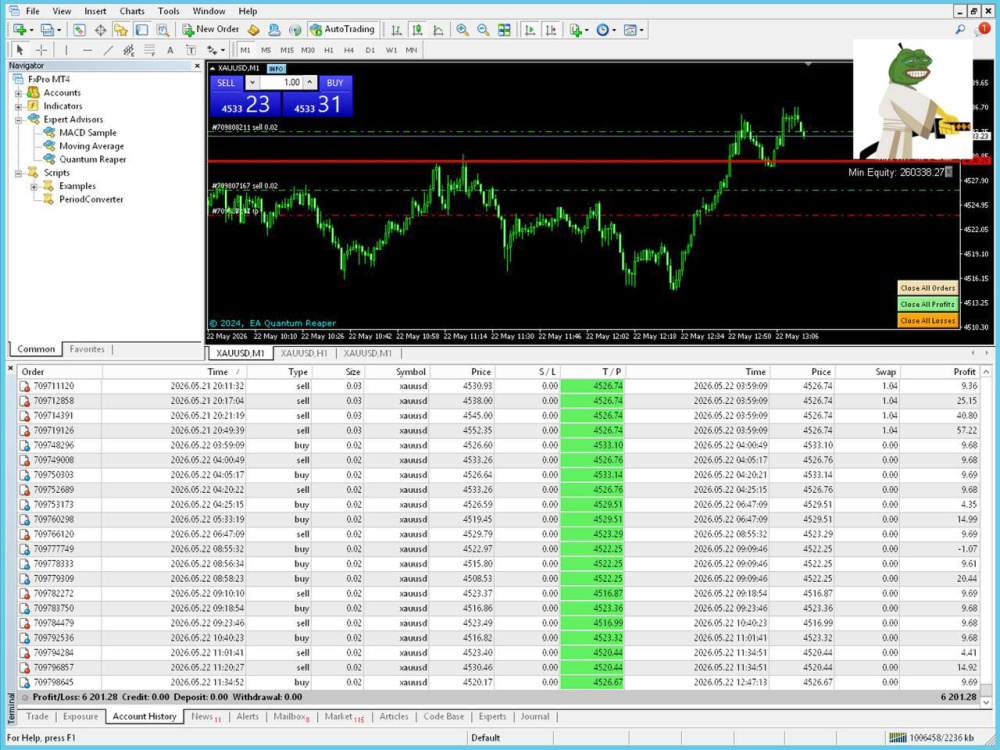The height and width of the screenshot is (750, 1000).
Task: Select the Crosshair tool
Action: pyautogui.click(x=41, y=50)
